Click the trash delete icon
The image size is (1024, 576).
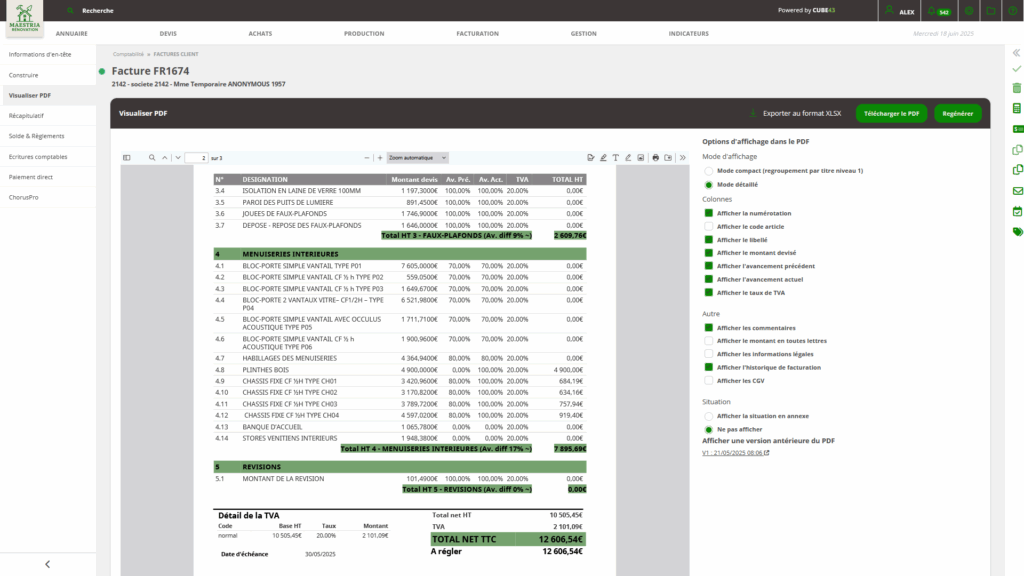1017,88
